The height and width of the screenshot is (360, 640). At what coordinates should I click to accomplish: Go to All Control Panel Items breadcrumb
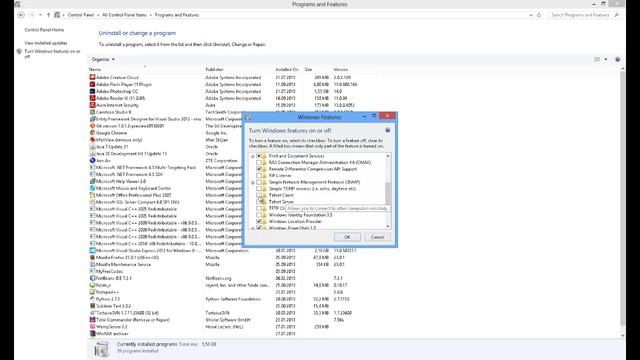click(x=124, y=15)
